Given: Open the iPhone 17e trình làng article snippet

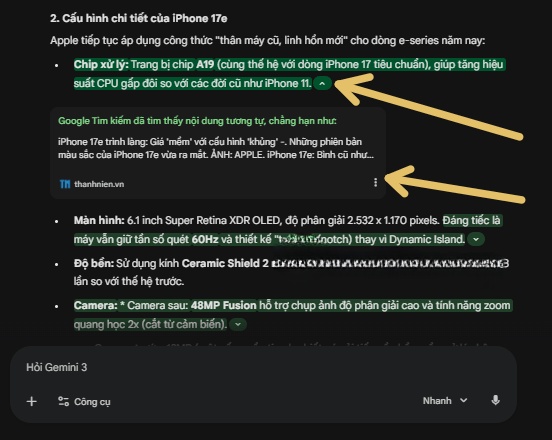Looking at the screenshot, I should point(216,148).
